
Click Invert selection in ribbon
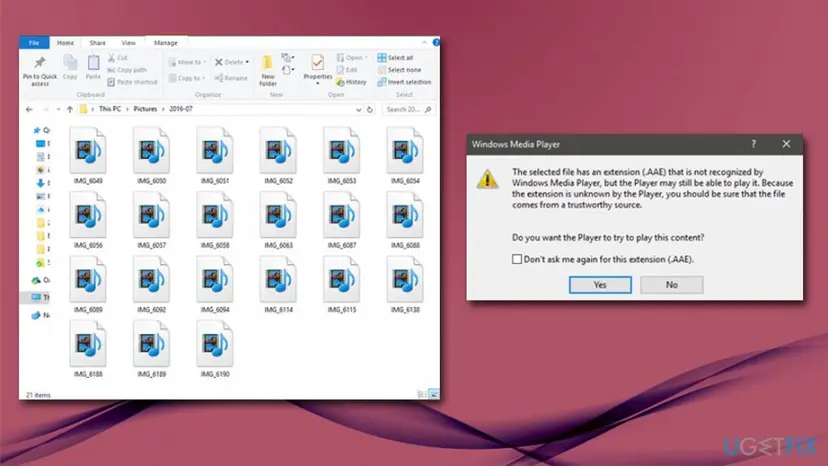tap(404, 82)
